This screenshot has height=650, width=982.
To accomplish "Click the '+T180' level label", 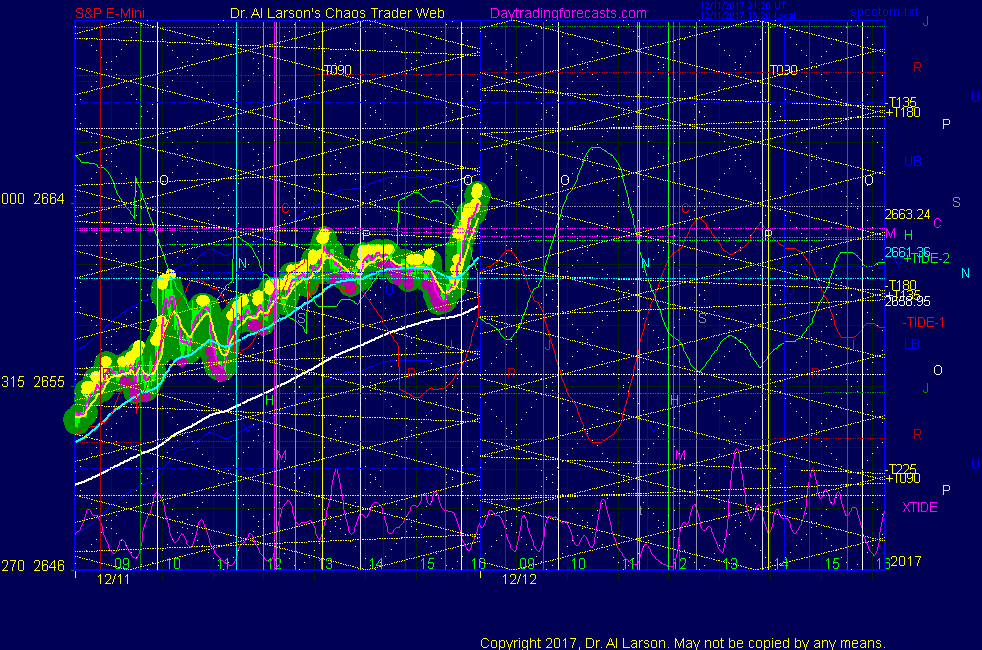I will pos(903,113).
